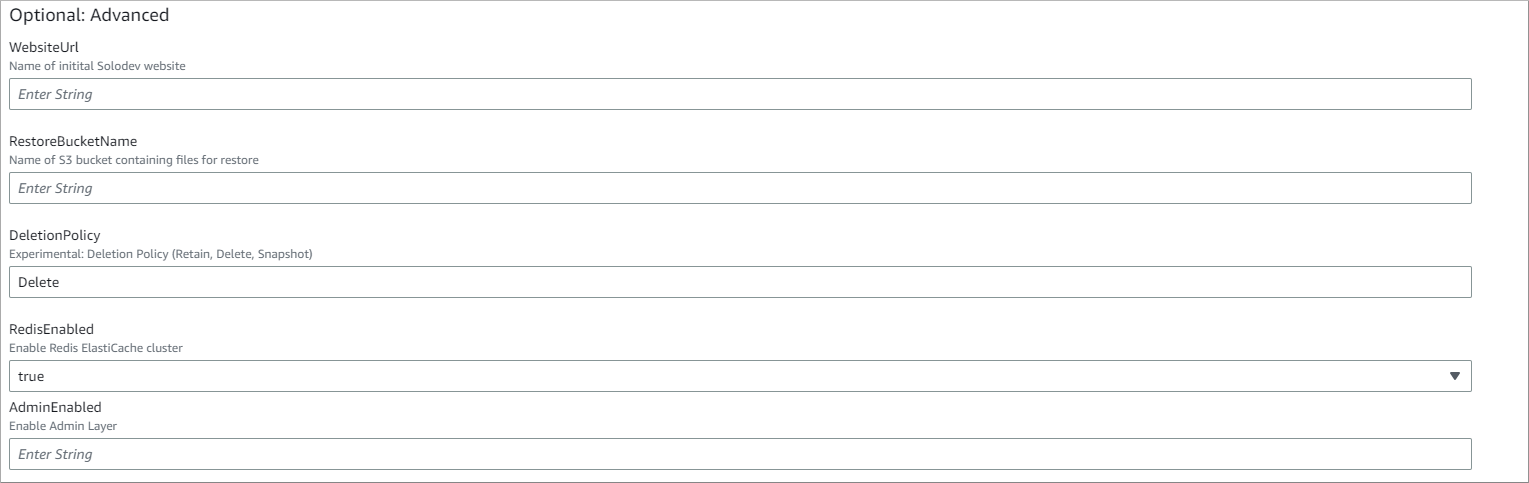The height and width of the screenshot is (483, 1529).
Task: Click the 'Experimental: Deletion Policy' hint text
Action: coord(161,254)
